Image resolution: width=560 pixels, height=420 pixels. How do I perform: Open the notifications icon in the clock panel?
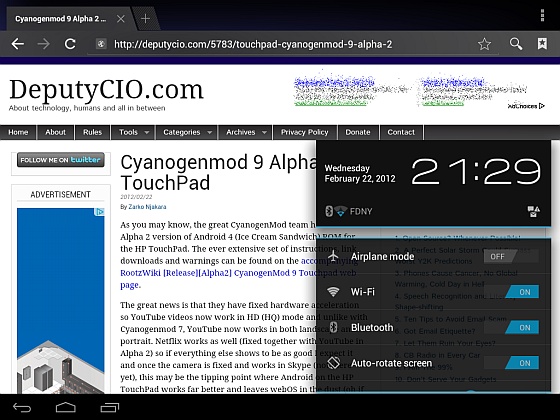pyautogui.click(x=534, y=211)
